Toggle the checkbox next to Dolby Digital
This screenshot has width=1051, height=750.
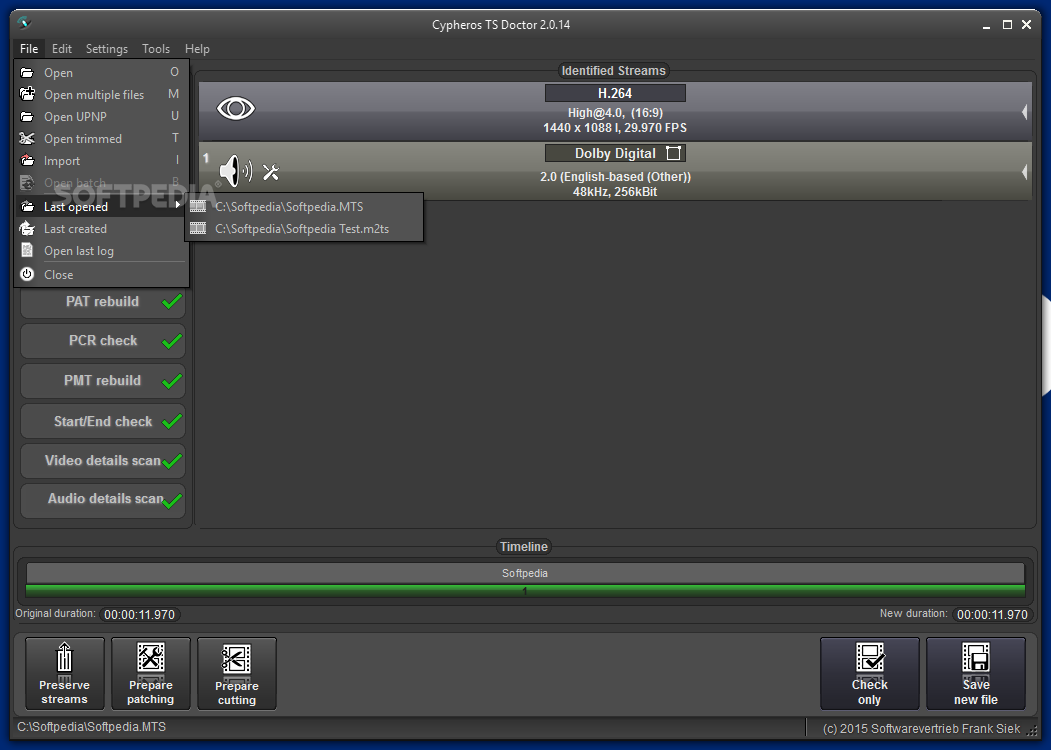coord(673,153)
